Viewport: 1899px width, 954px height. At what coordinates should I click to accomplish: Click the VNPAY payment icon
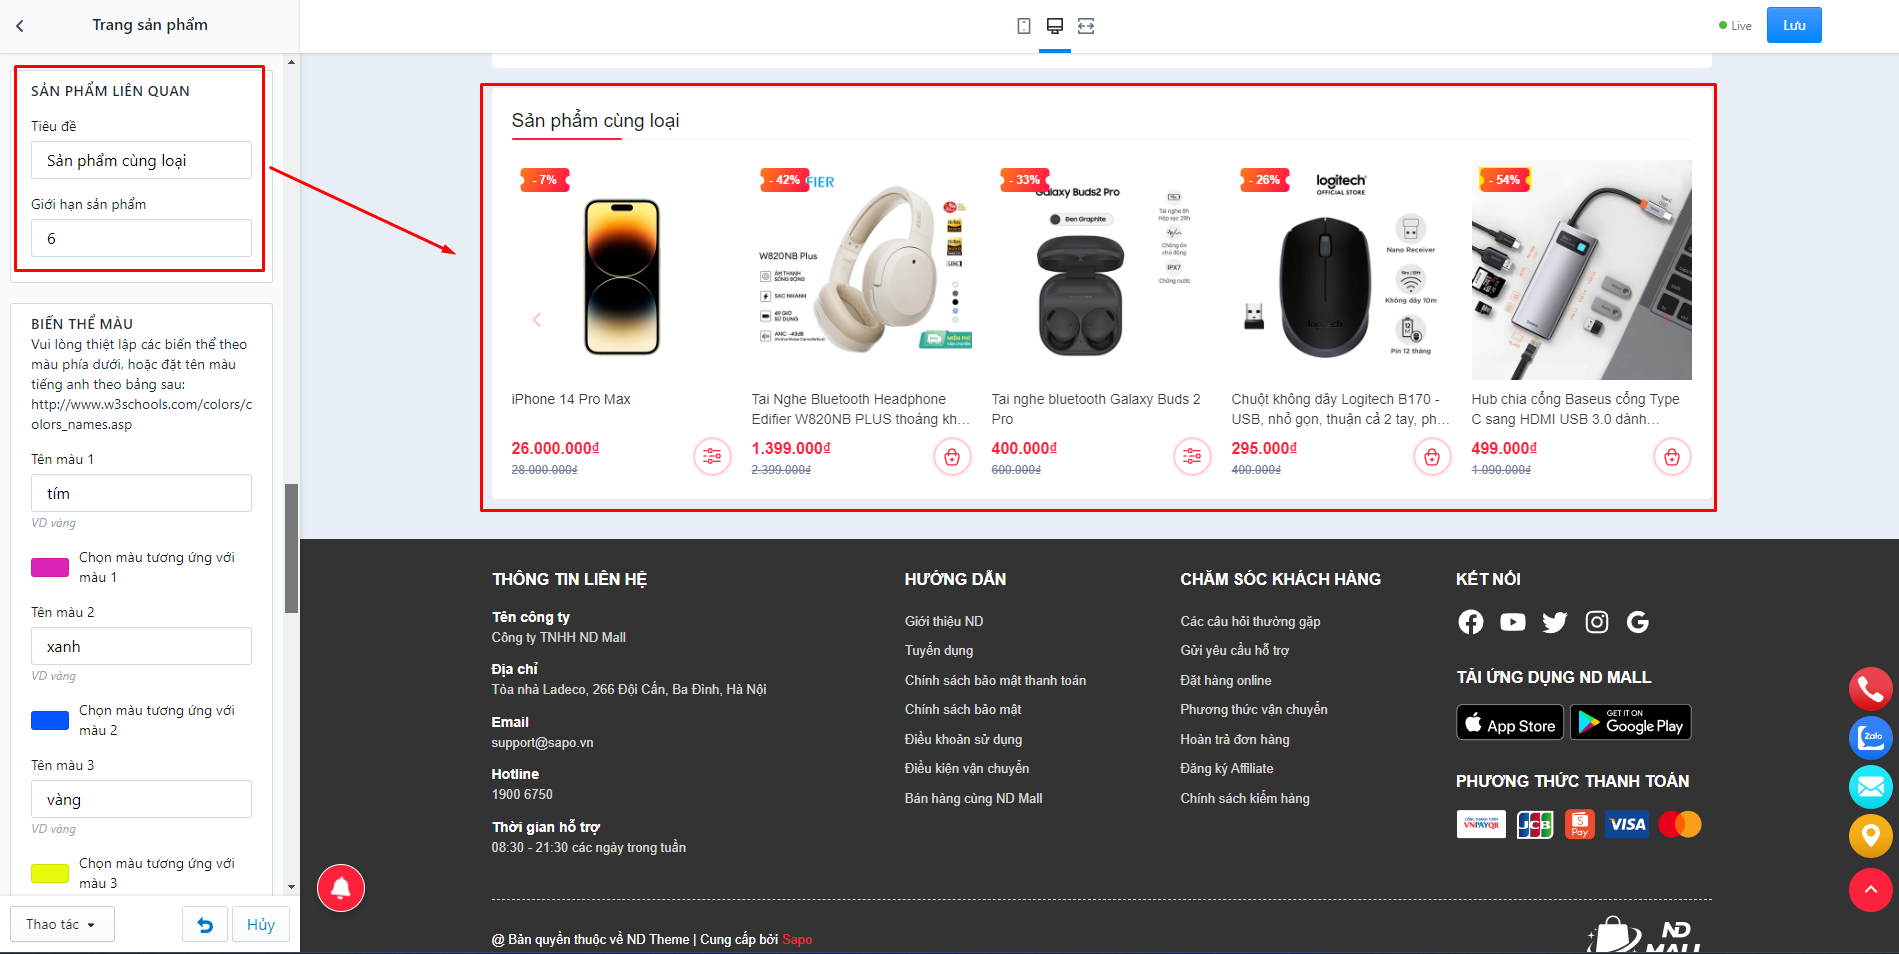click(x=1481, y=824)
